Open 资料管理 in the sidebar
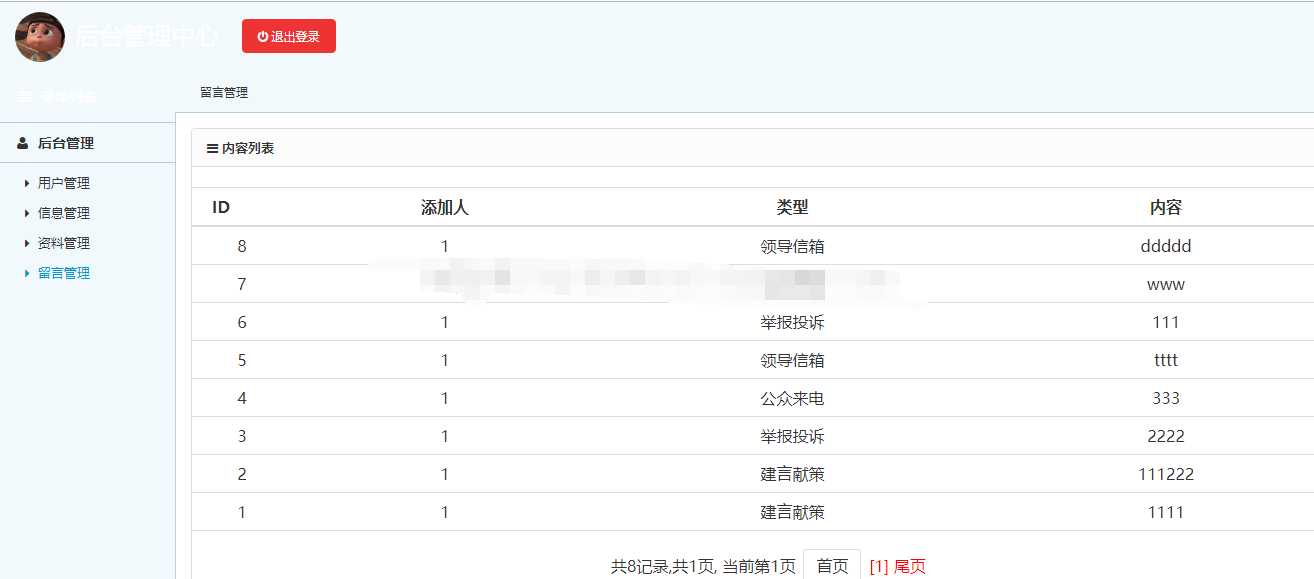The image size is (1314, 579). tap(64, 243)
